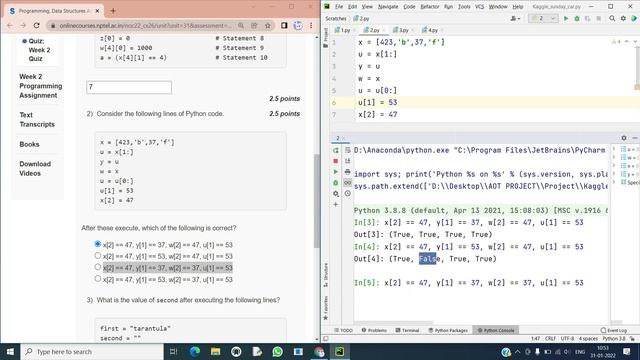Screen dimensions: 640x360
Task: Click answer input field containing 7
Action: coord(129,87)
